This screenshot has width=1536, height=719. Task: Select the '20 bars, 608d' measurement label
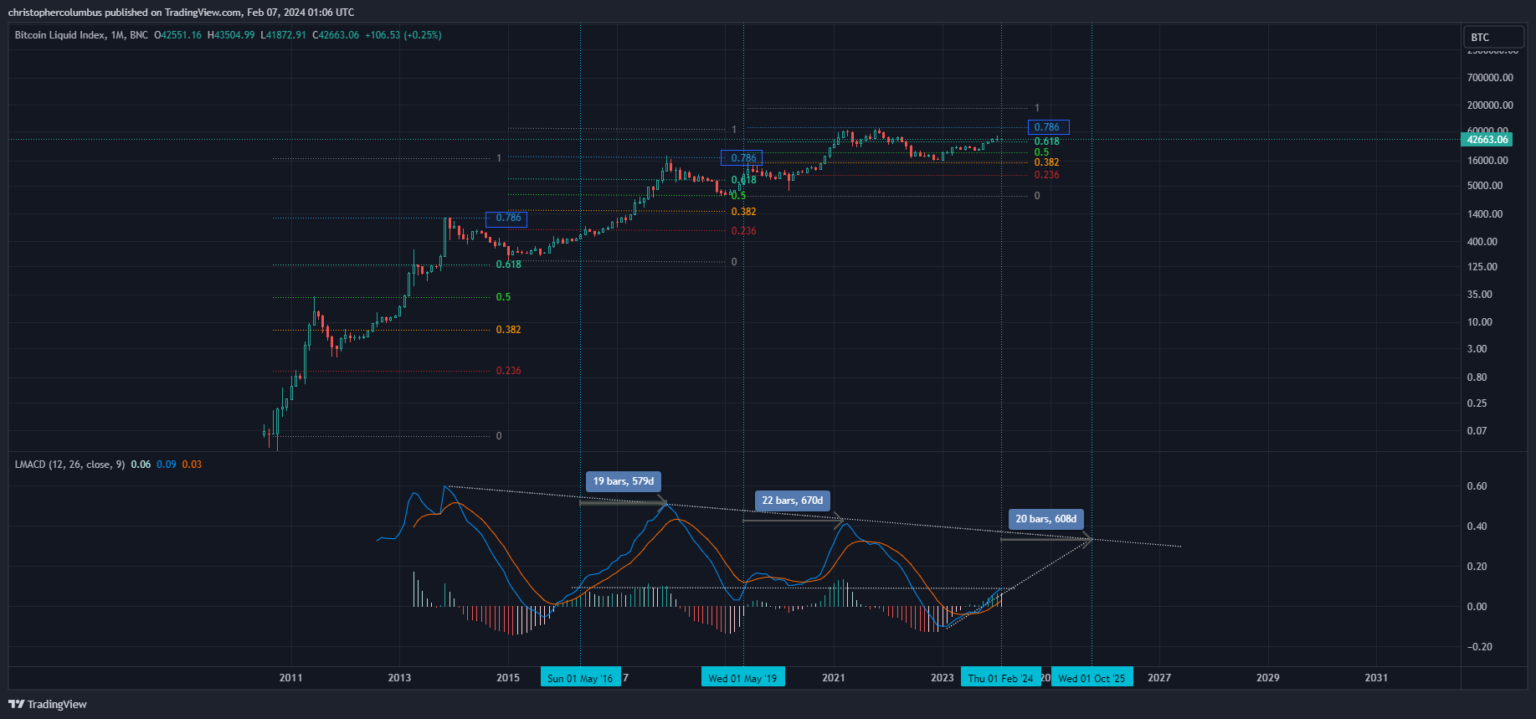1045,519
